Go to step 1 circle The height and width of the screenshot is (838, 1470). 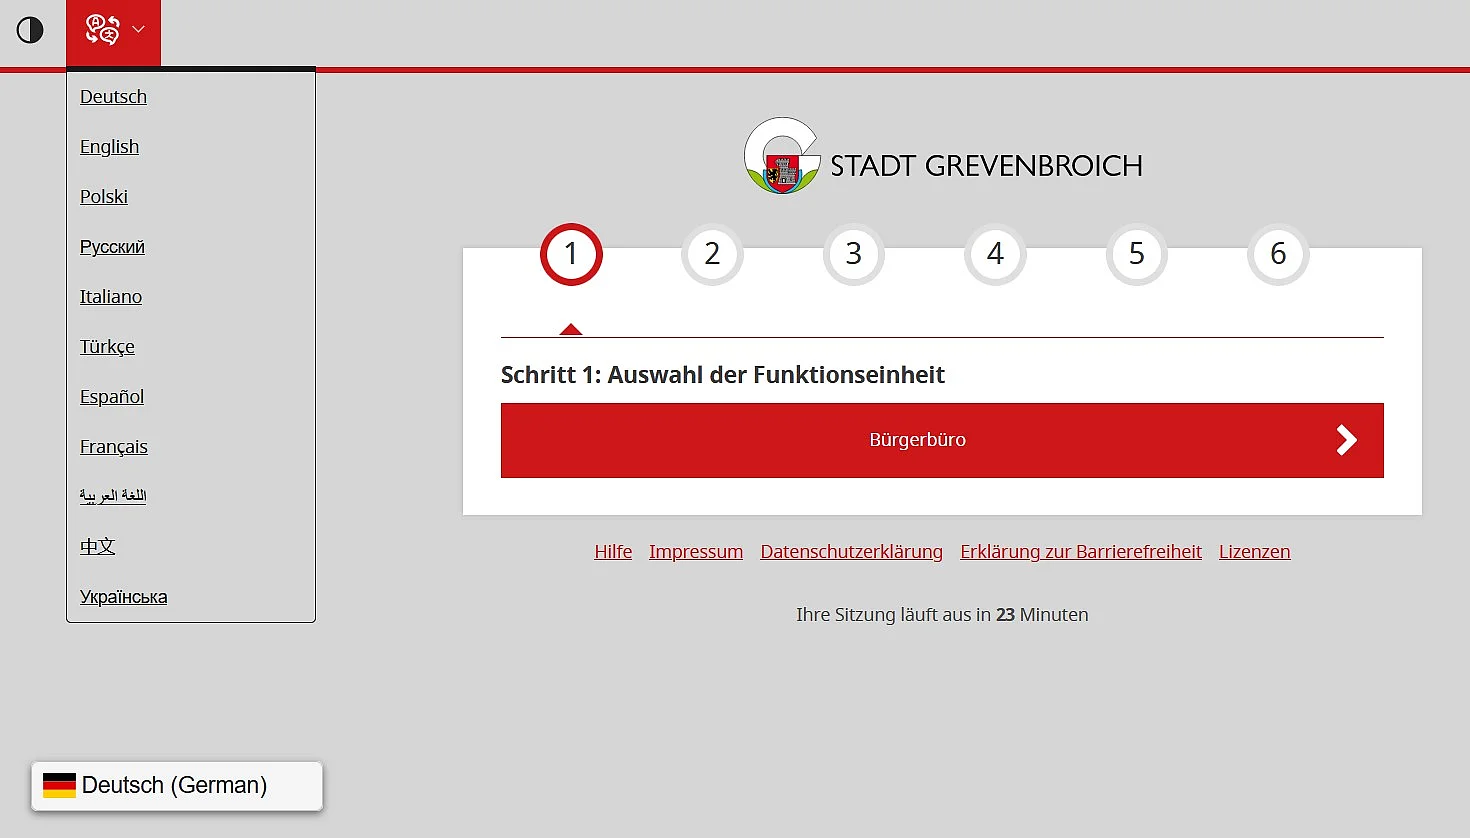coord(571,254)
